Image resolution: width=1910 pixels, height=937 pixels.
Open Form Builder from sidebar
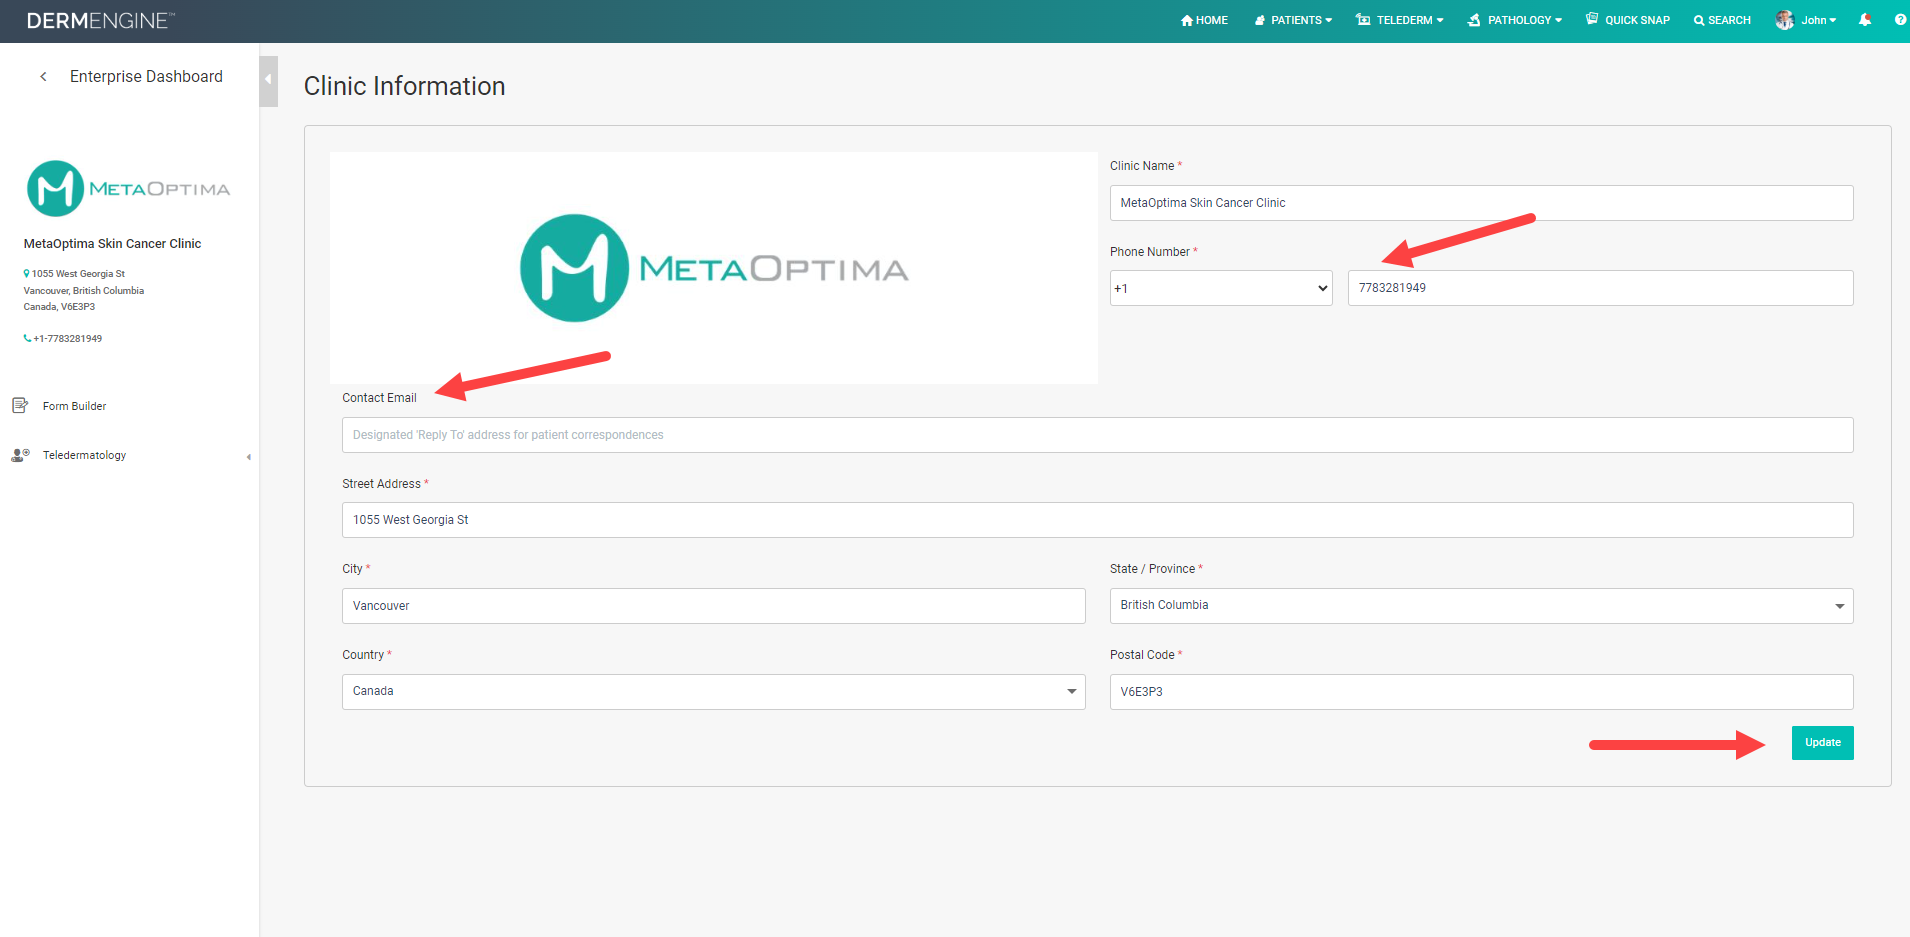tap(74, 406)
